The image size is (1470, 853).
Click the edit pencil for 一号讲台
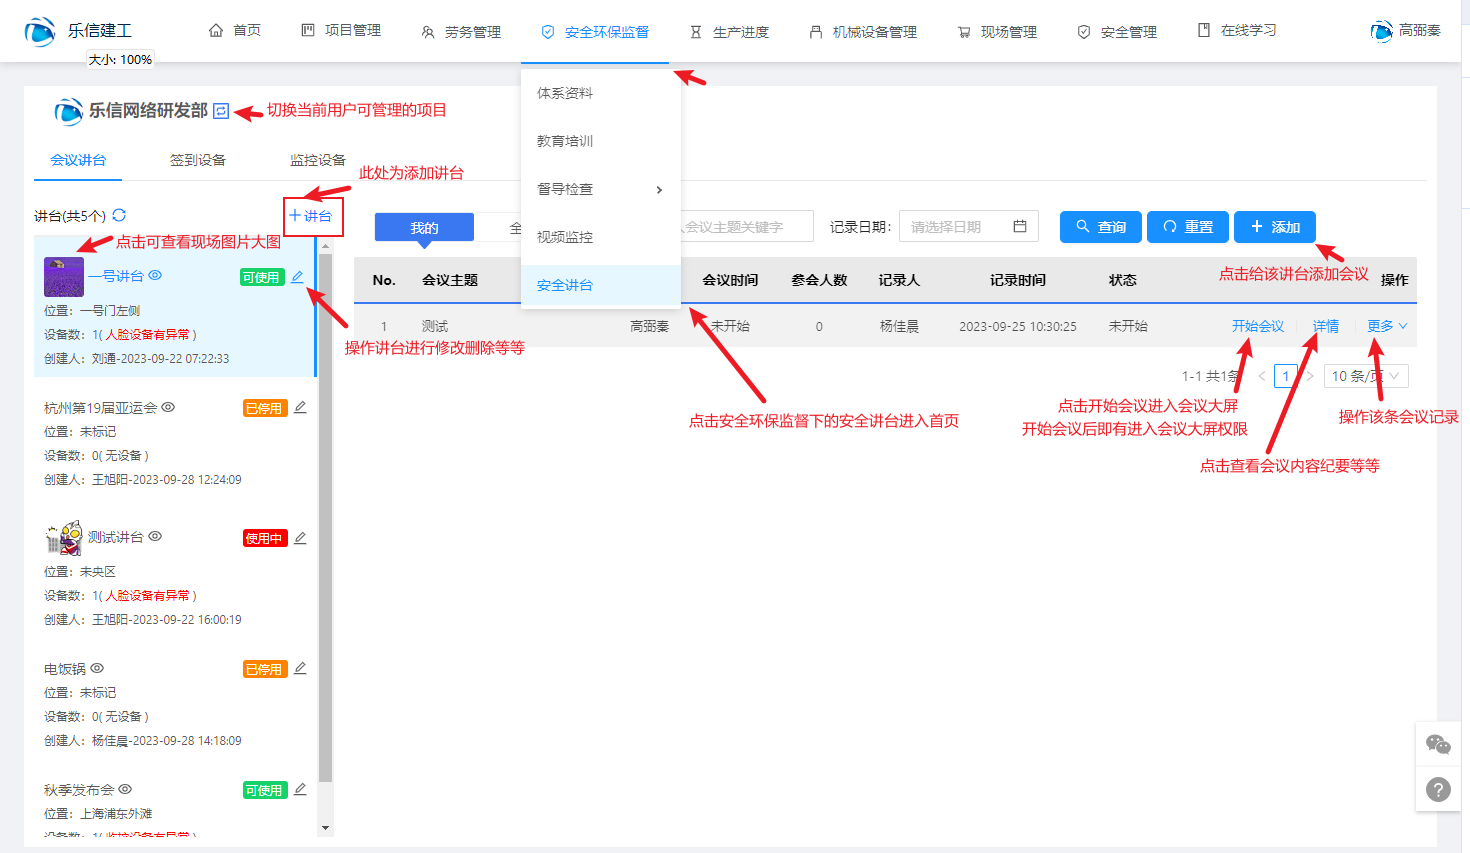[x=297, y=277]
